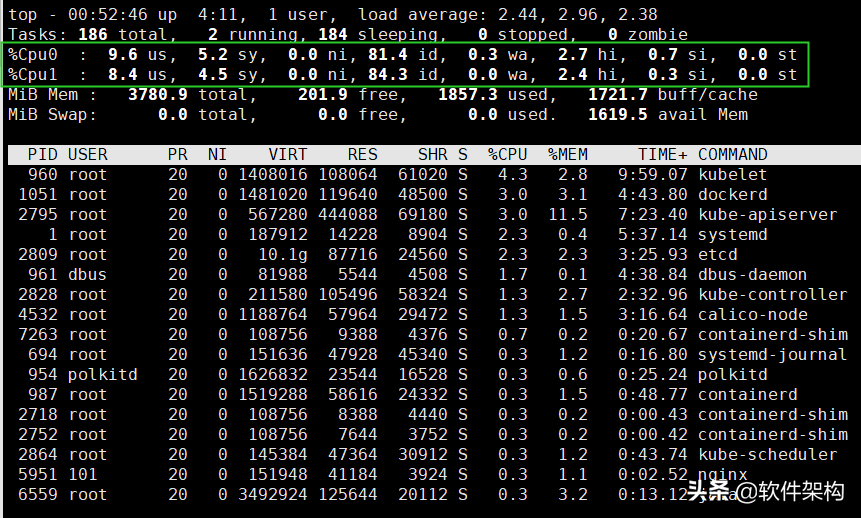Click the MiB Swap label

[x=52, y=114]
